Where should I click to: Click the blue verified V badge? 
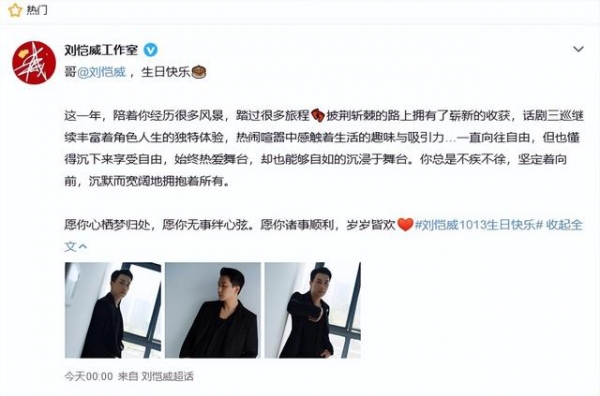(x=151, y=50)
